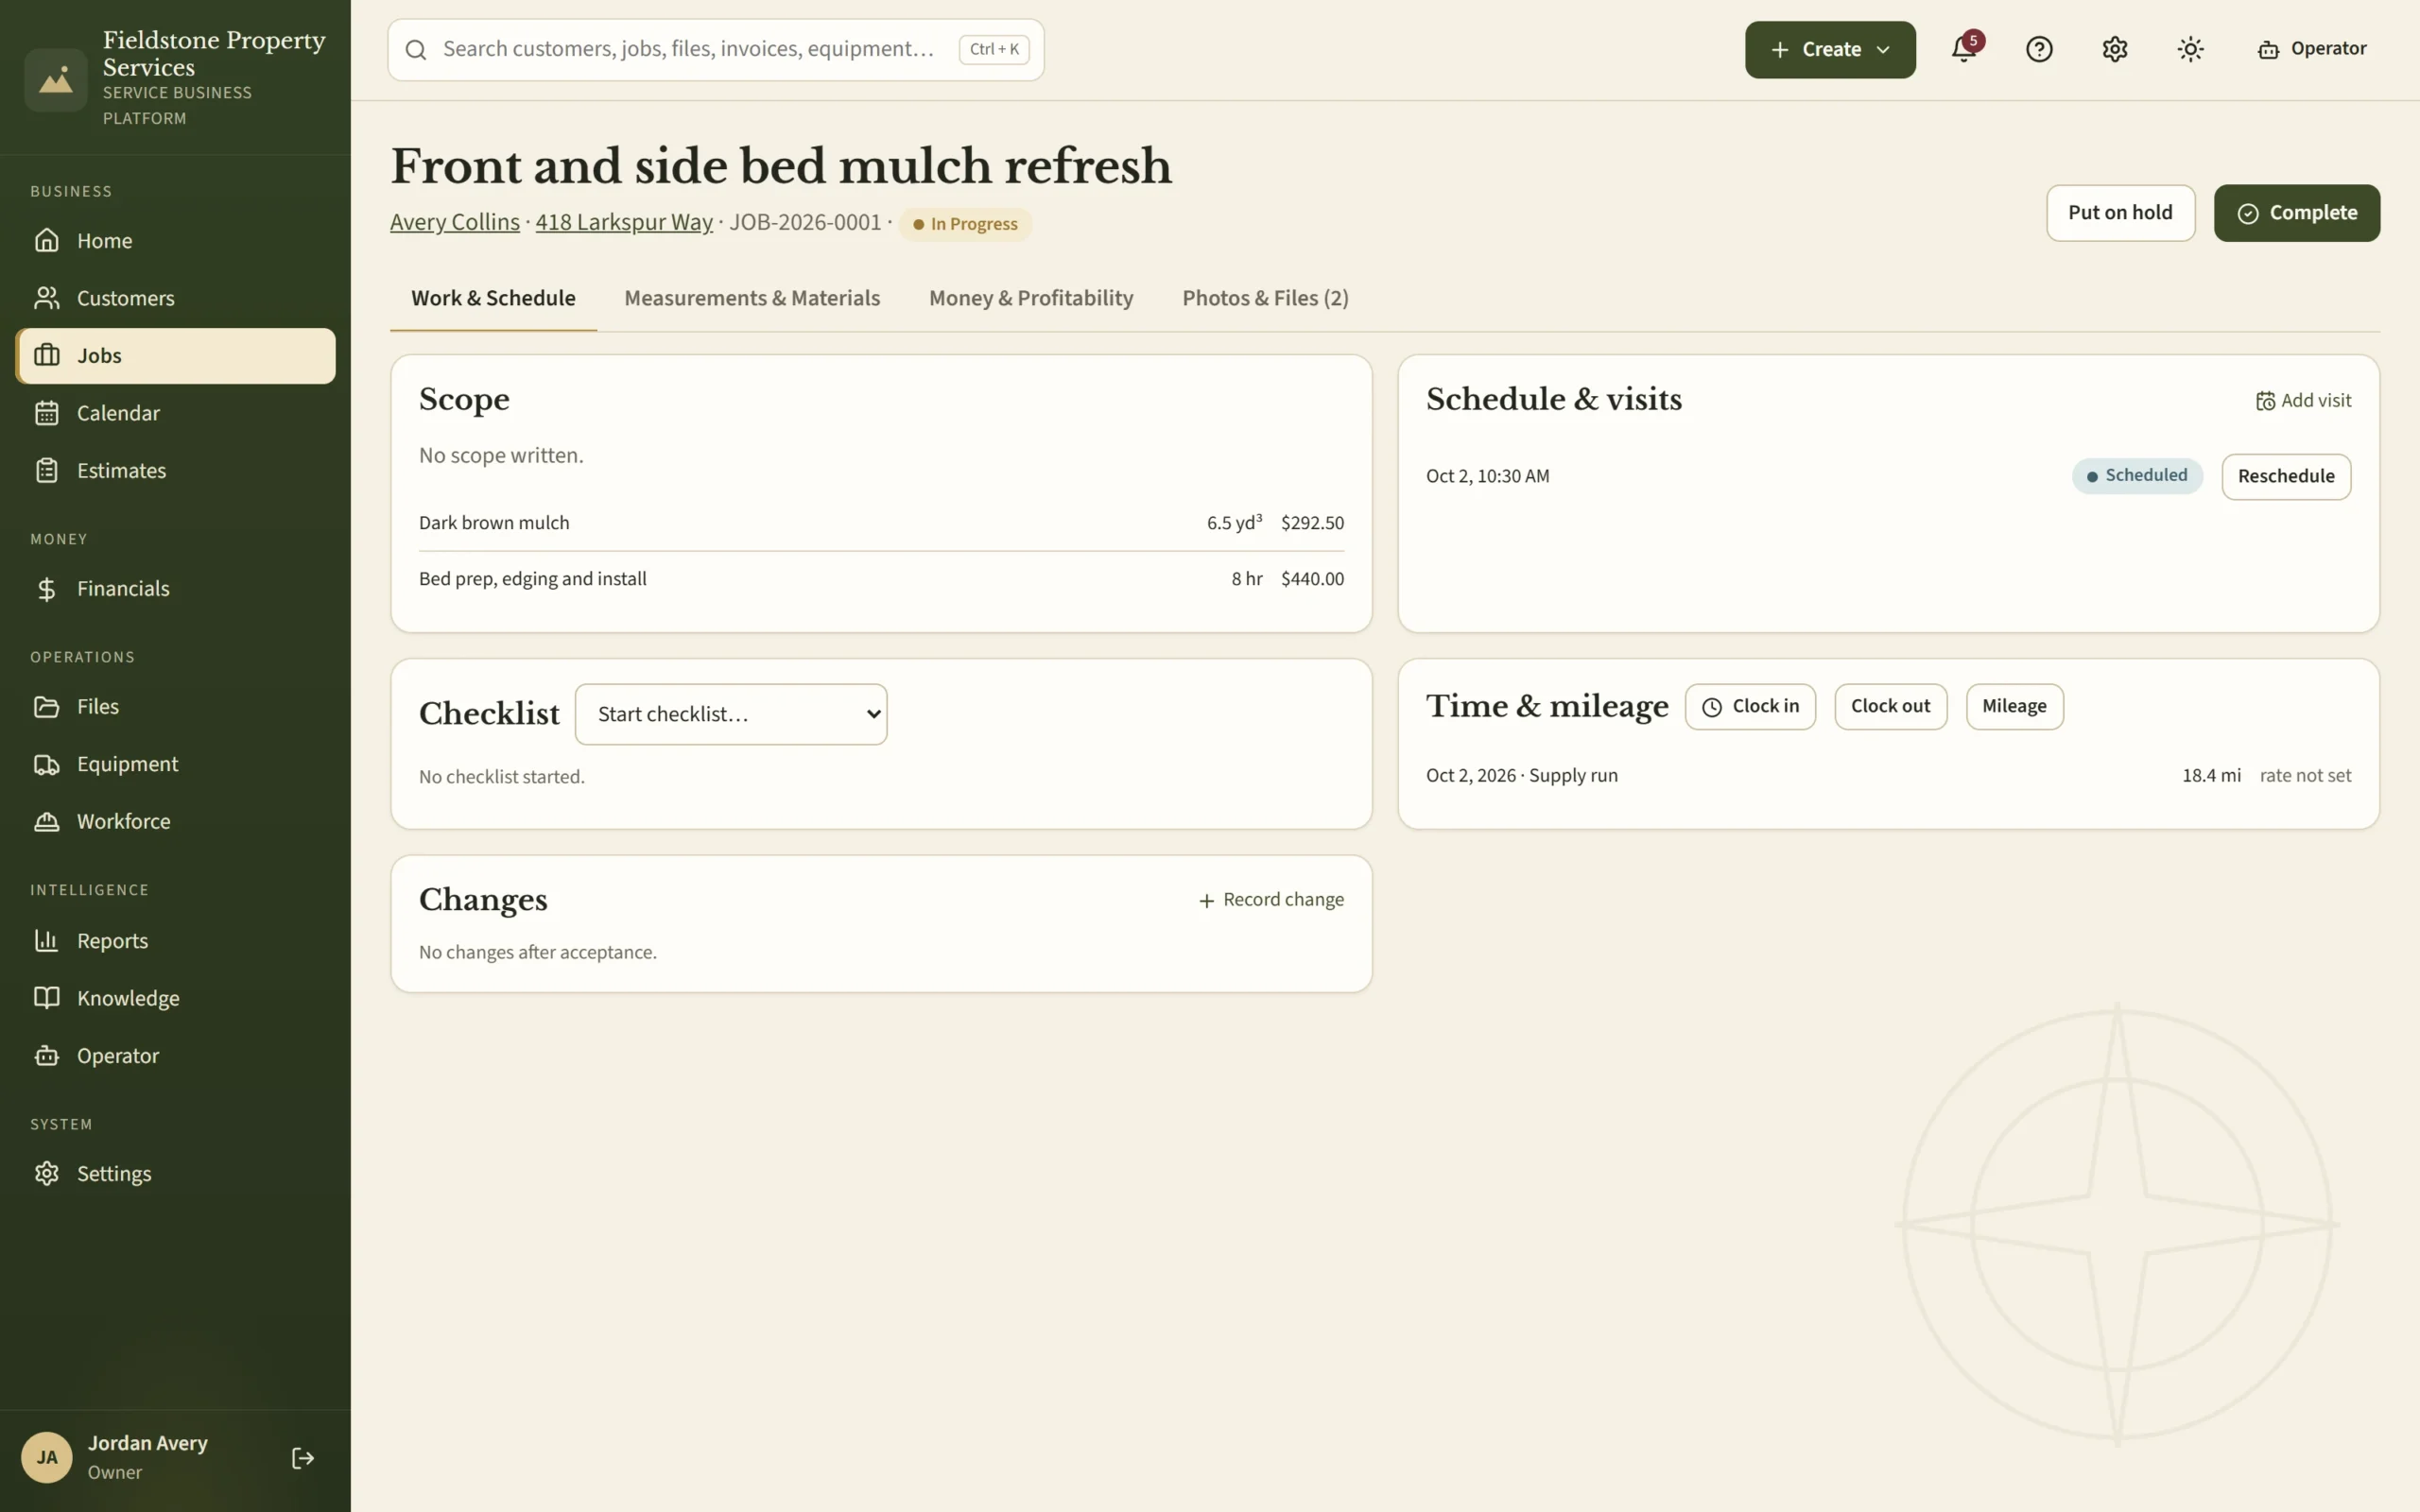Screen dimensions: 2420x1512
Task: Click the In Progress status badge
Action: click(x=965, y=224)
